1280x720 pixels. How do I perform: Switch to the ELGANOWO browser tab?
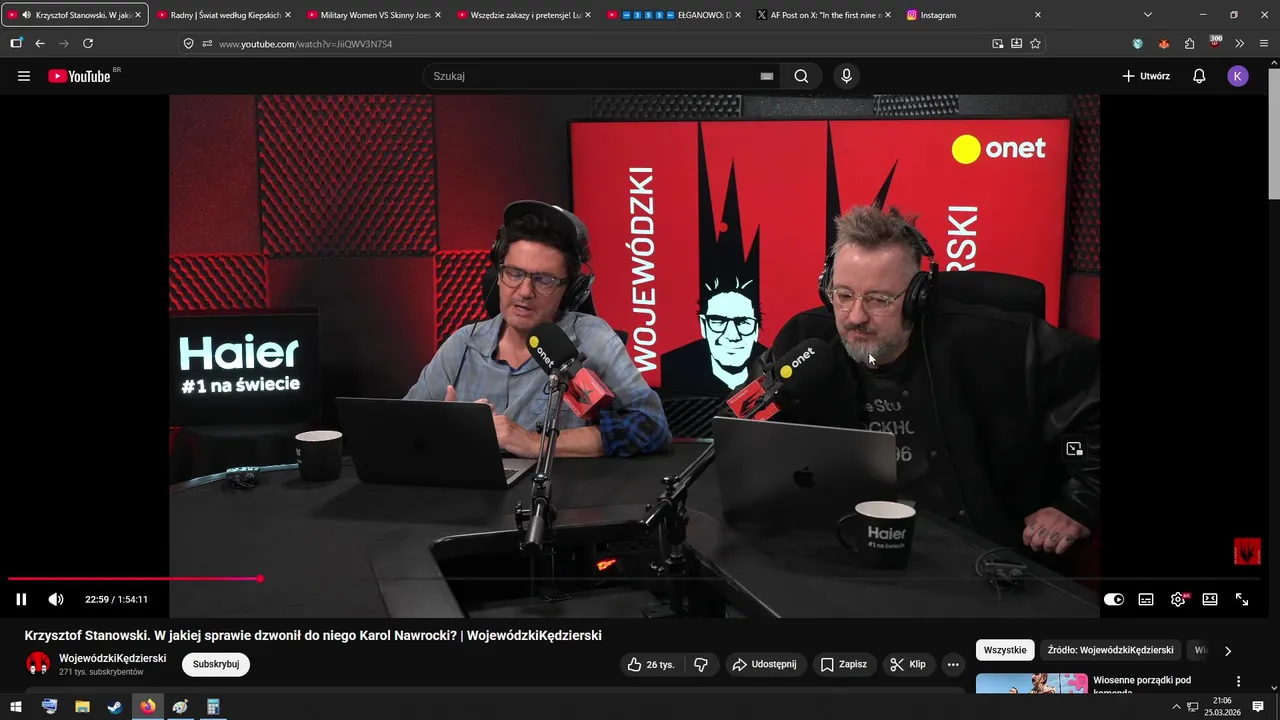pos(675,15)
